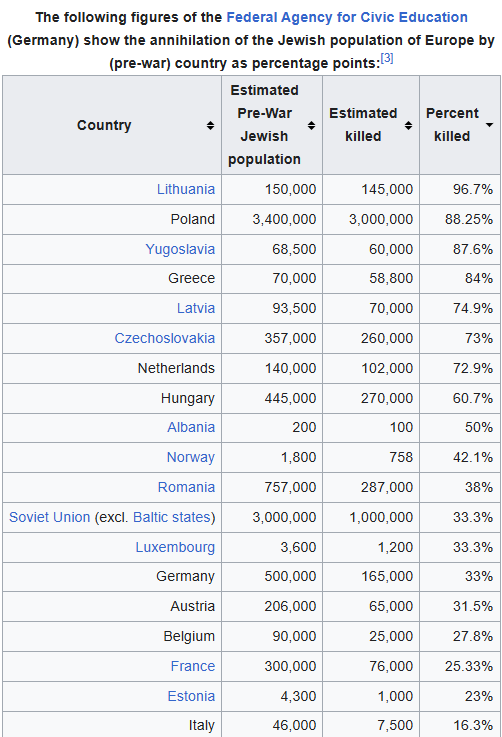Sort table by Country column arrows
502x737 pixels.
click(x=211, y=125)
